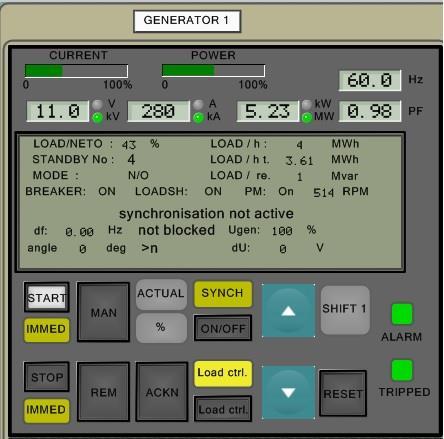Click the up arrow button

point(288,311)
